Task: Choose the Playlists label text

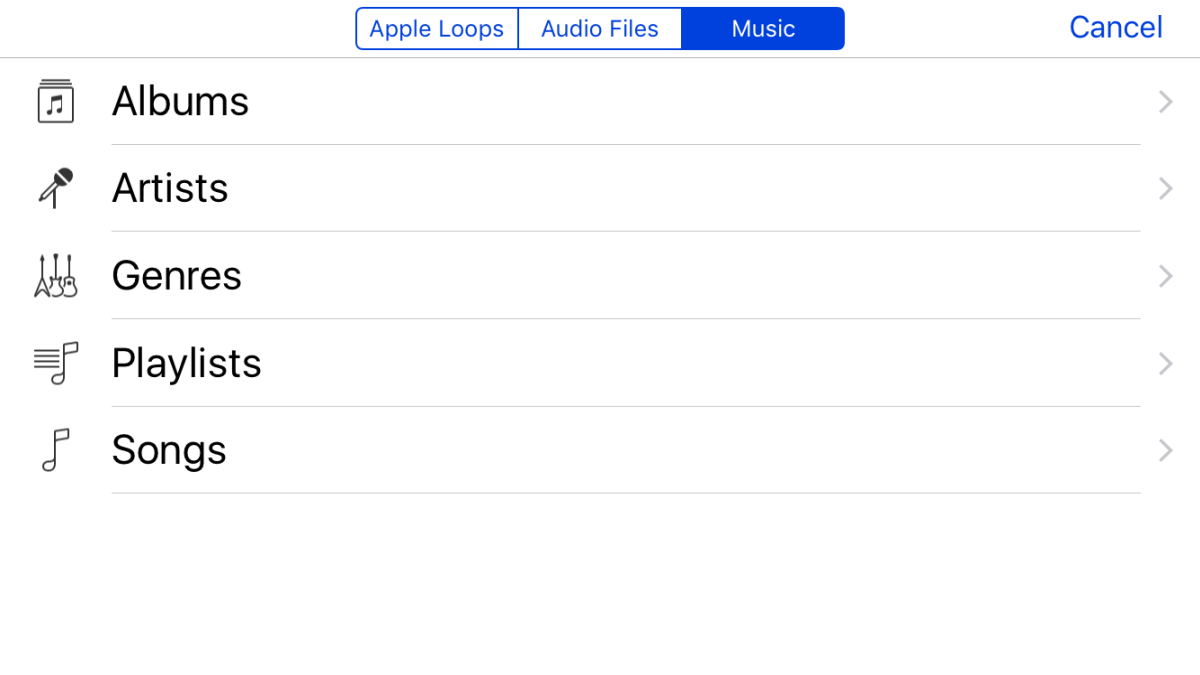Action: pos(187,363)
